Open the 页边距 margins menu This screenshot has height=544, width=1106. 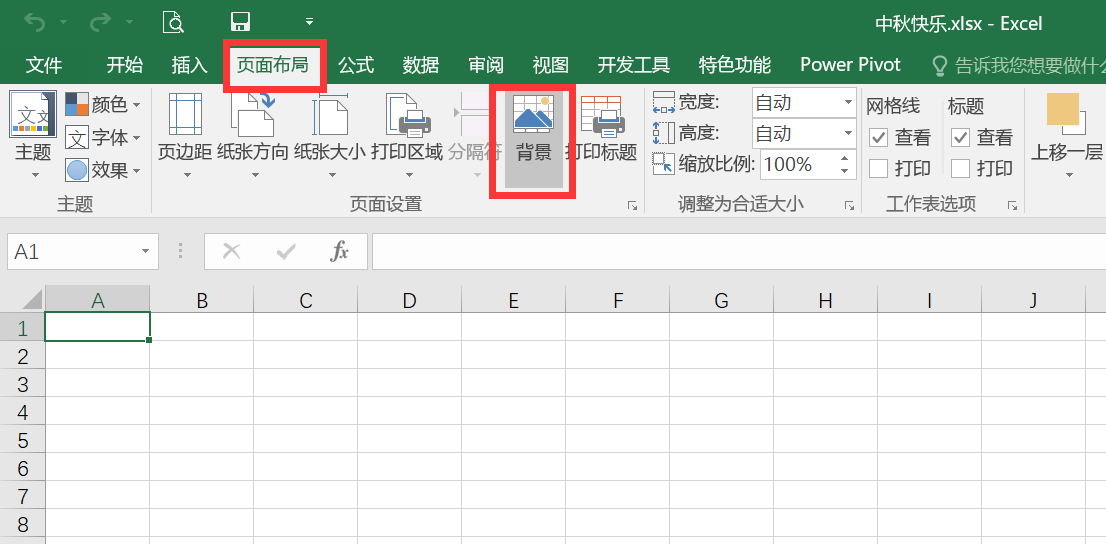[185, 135]
